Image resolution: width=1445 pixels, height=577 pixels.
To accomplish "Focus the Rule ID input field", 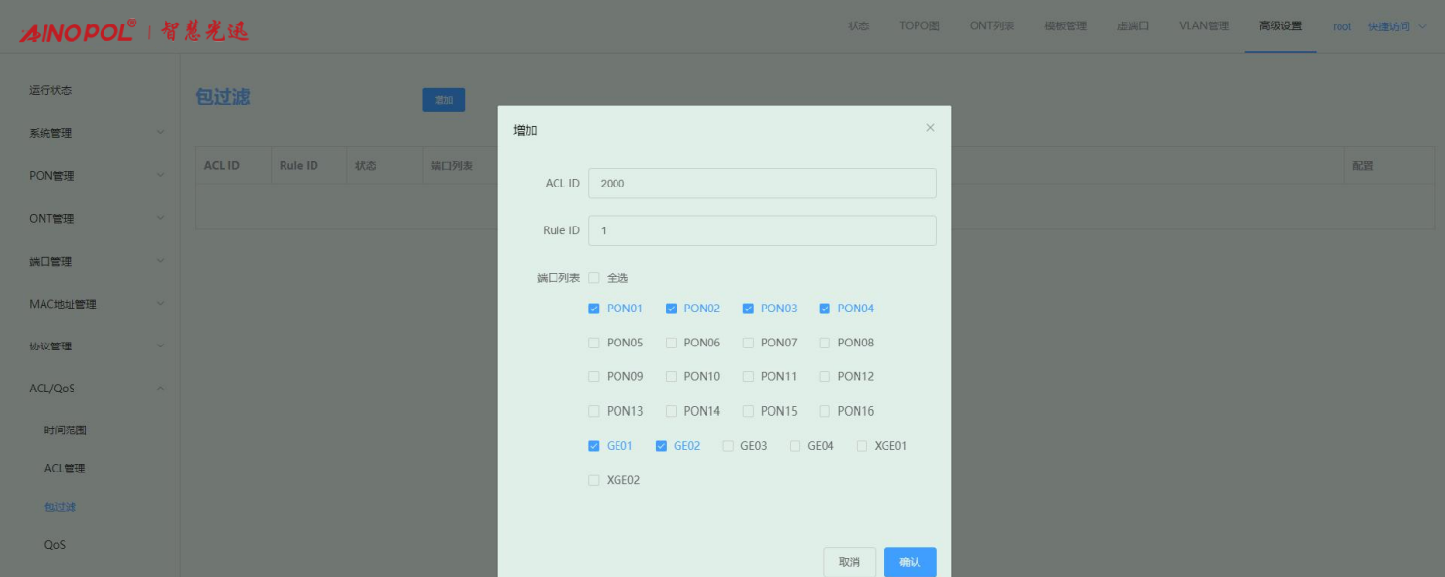I will click(x=762, y=230).
